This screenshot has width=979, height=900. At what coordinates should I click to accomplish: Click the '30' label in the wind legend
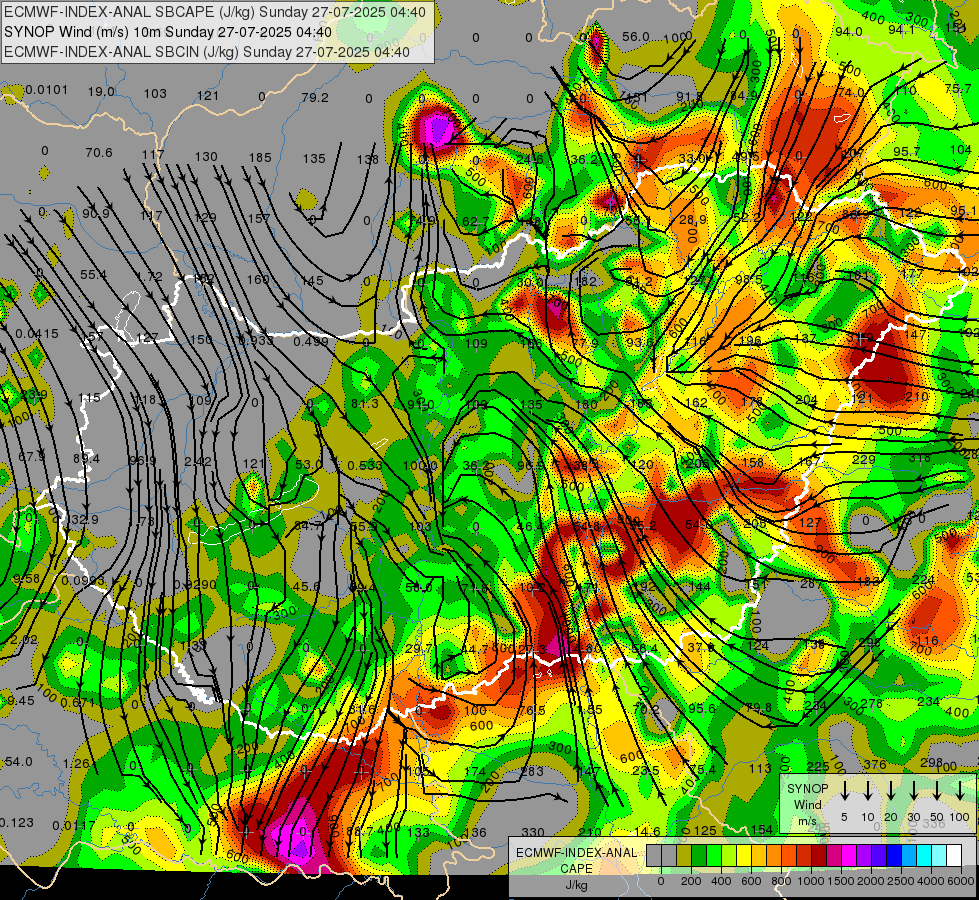tap(913, 817)
